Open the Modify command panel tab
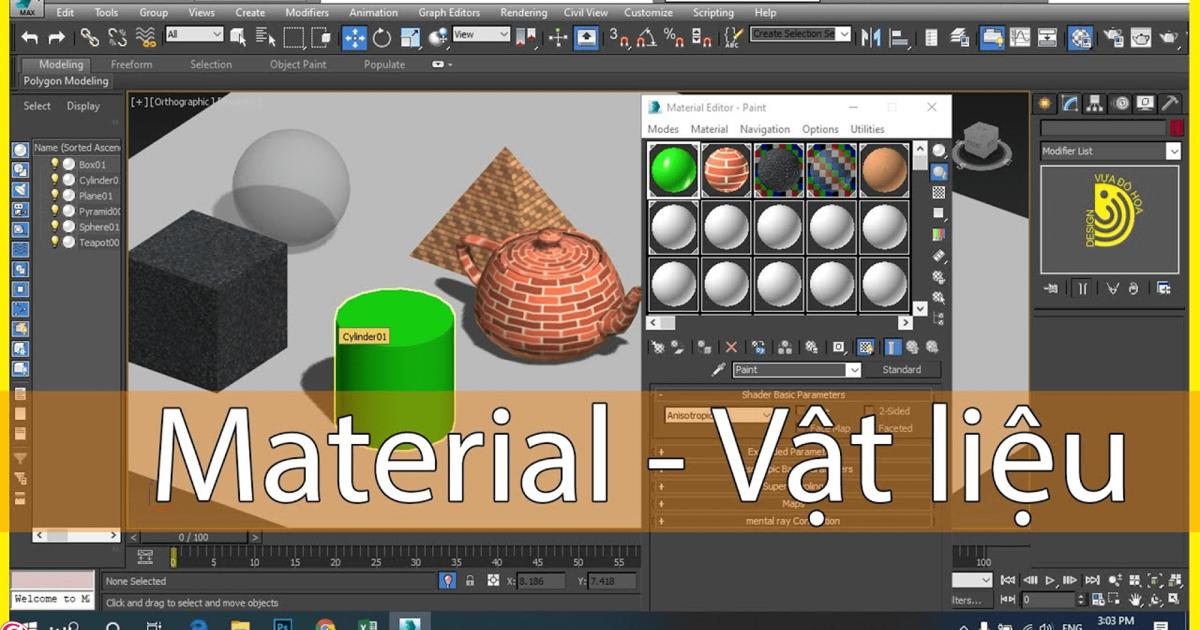Image resolution: width=1200 pixels, height=630 pixels. coord(1071,104)
